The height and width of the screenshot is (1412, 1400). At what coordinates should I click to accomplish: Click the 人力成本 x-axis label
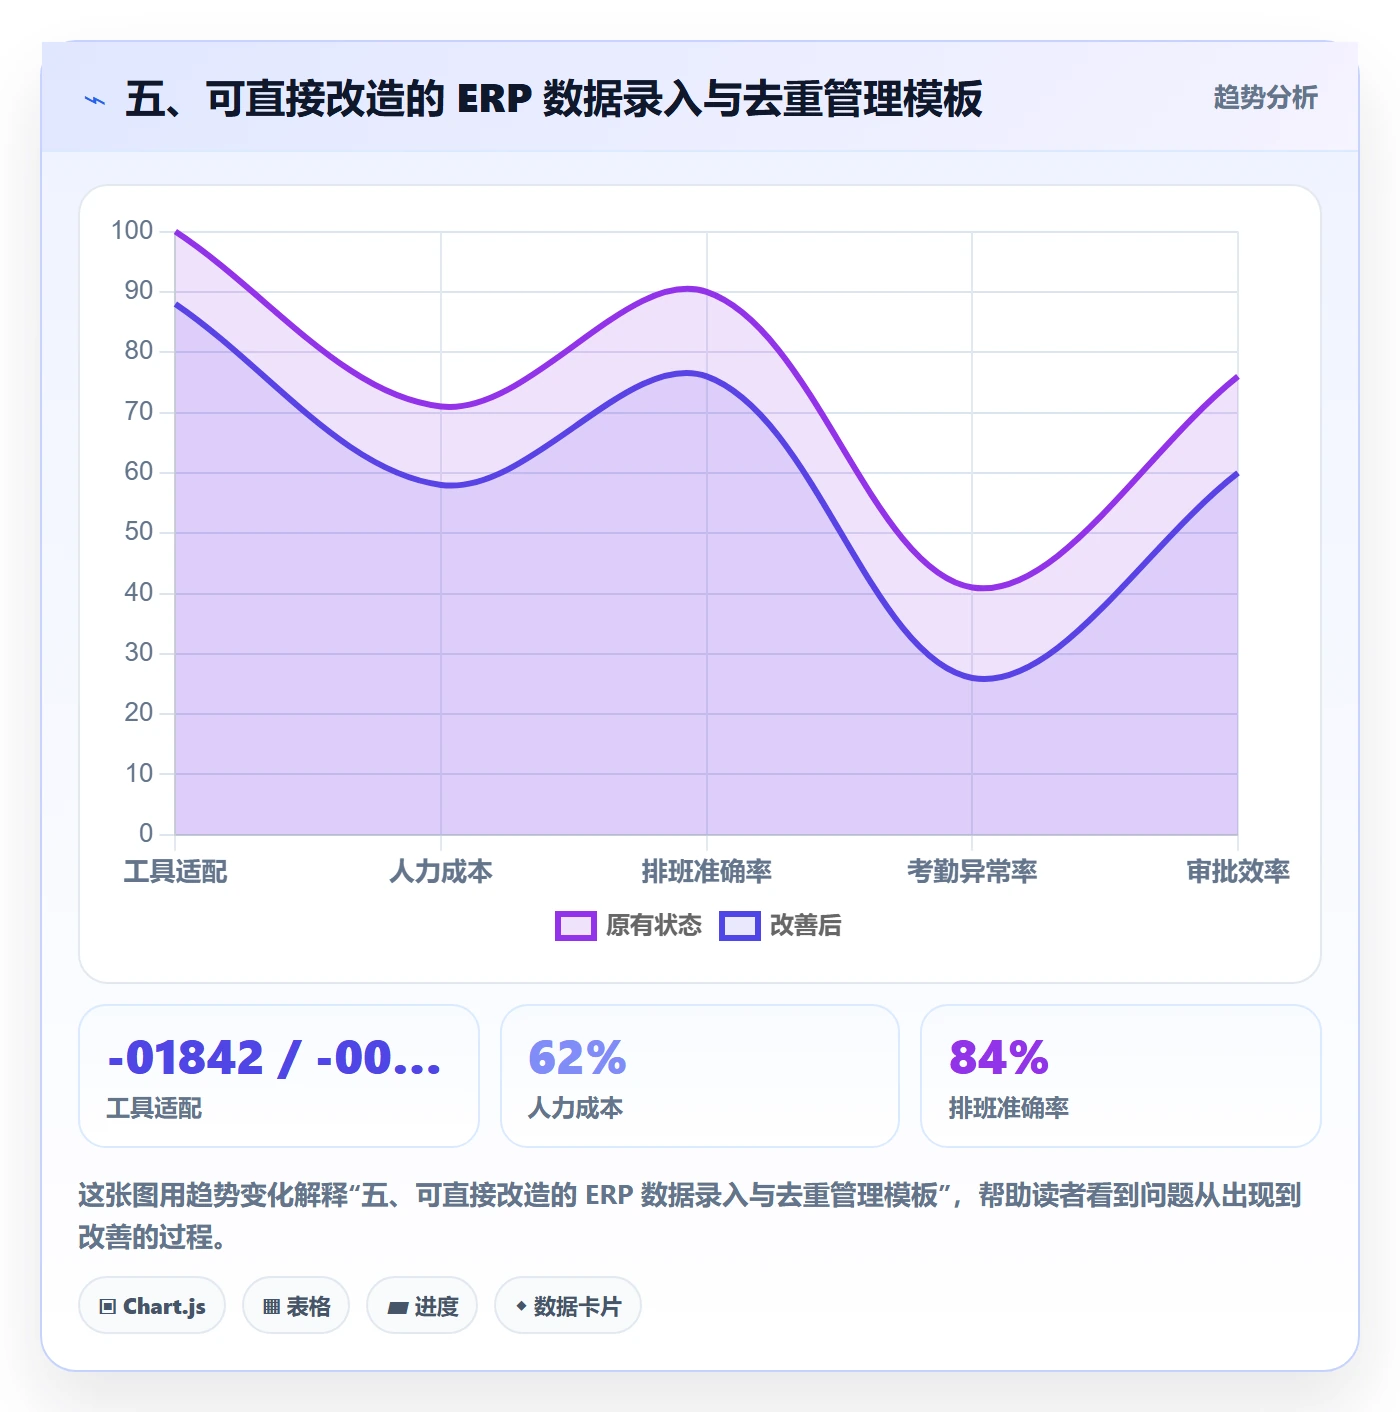click(x=441, y=872)
